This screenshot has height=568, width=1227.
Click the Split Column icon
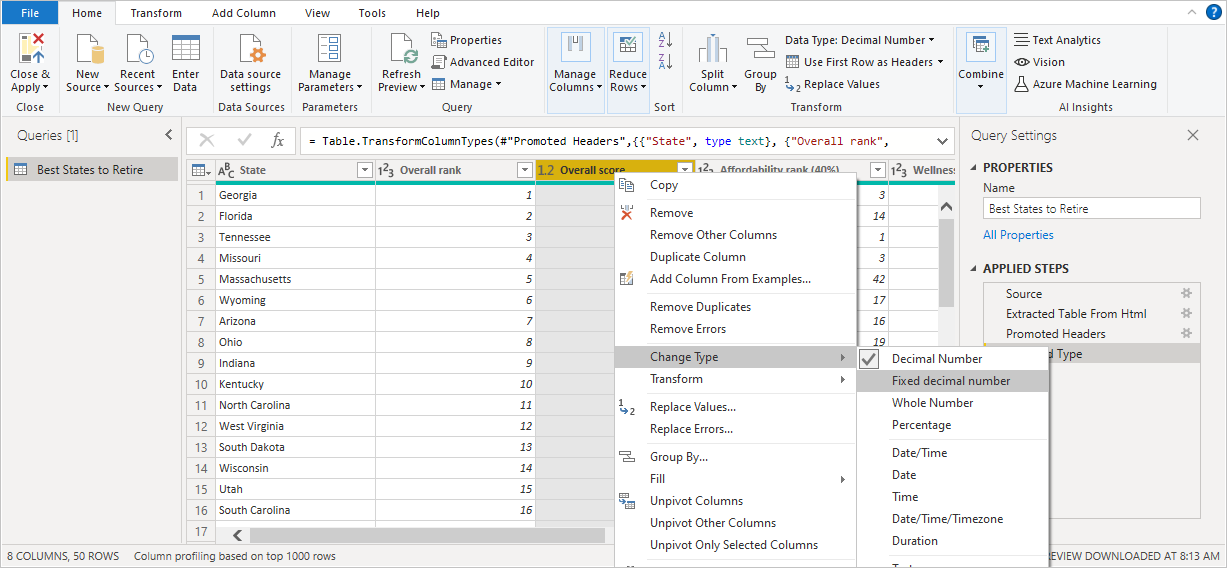coord(712,49)
